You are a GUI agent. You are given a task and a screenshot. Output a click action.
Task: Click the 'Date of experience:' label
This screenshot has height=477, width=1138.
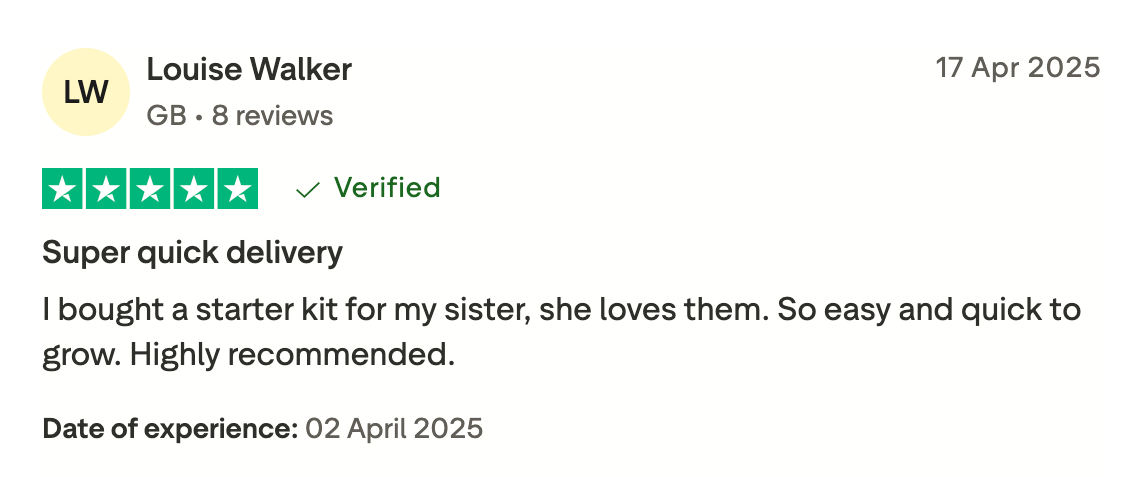[170, 429]
